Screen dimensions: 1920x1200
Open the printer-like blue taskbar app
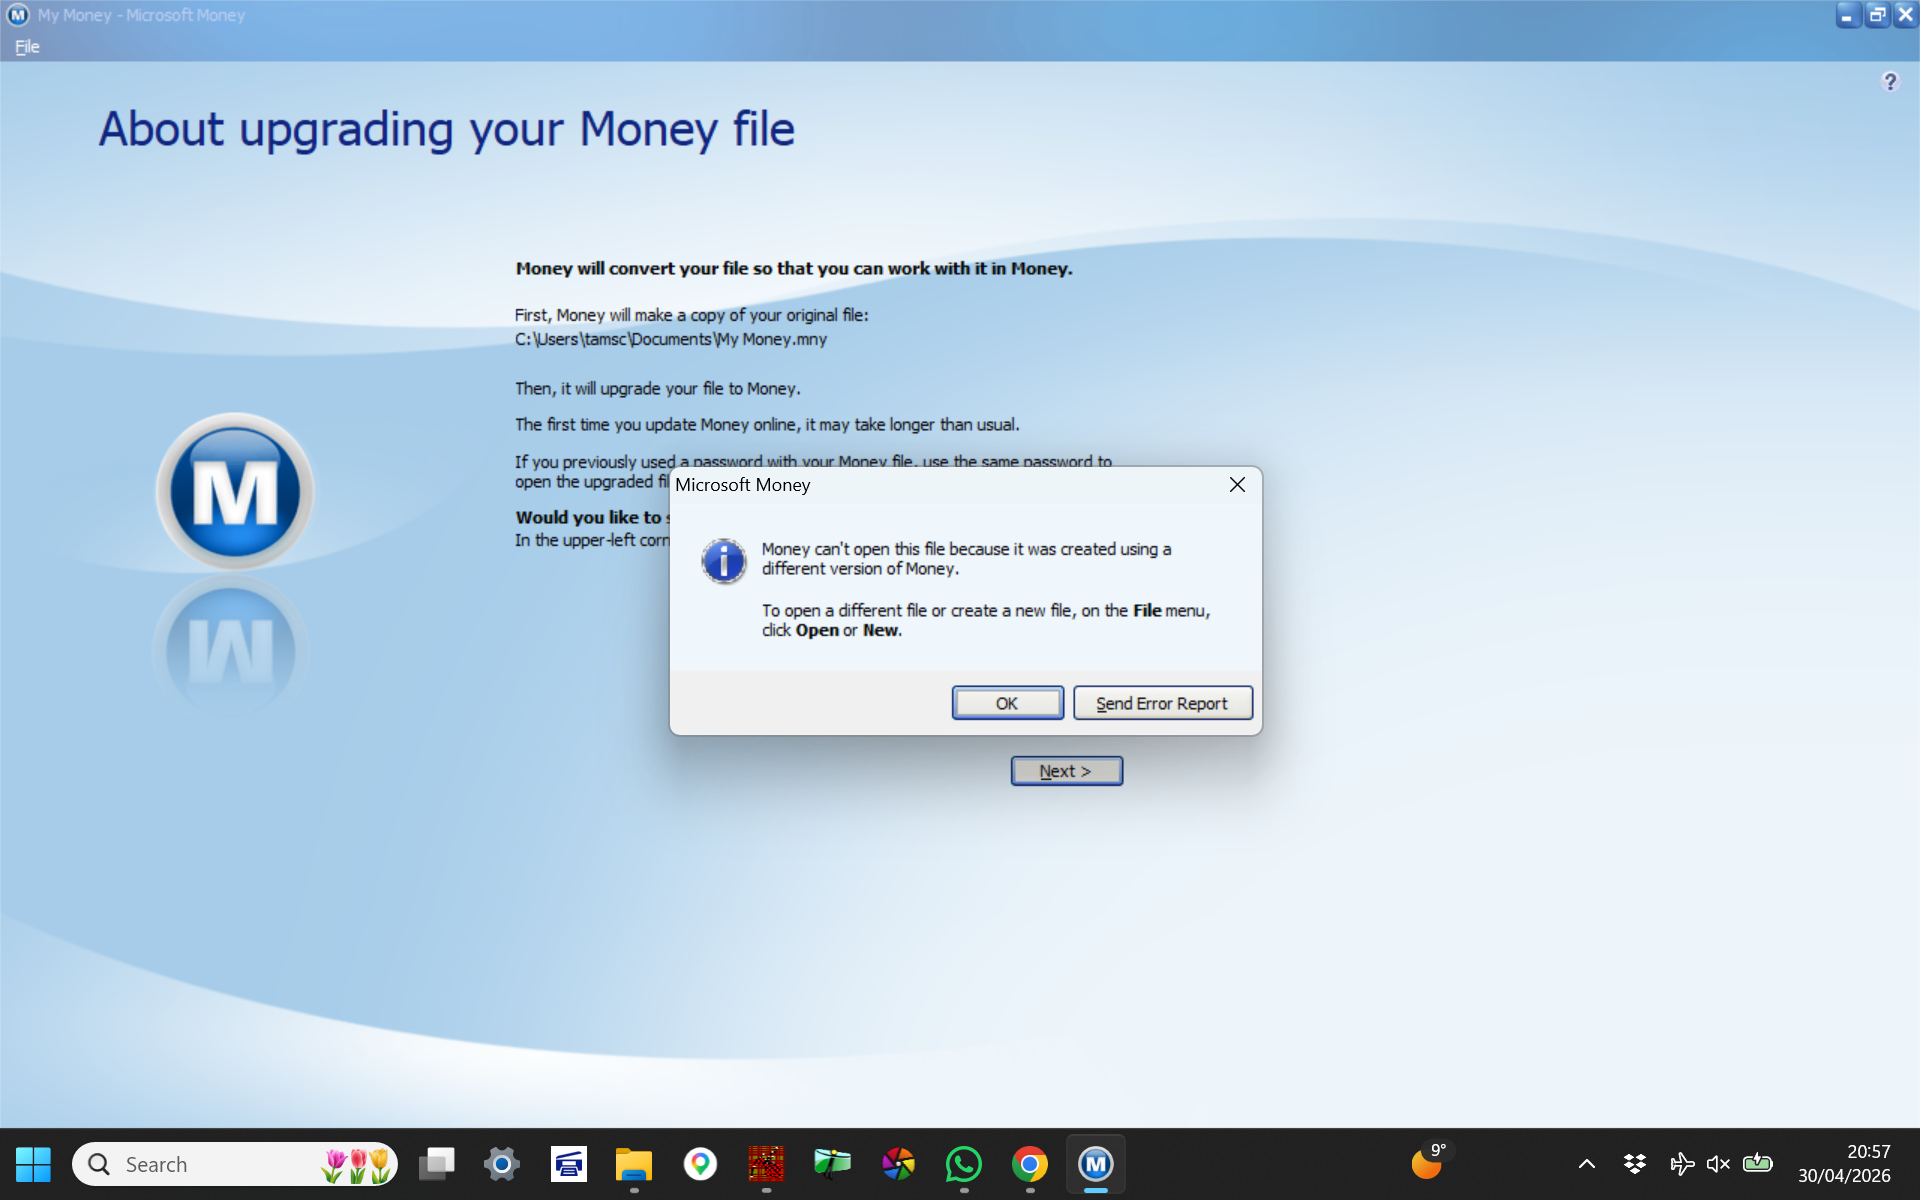pyautogui.click(x=568, y=1164)
